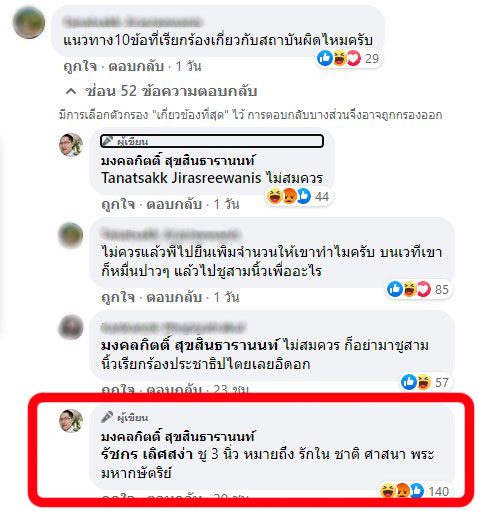Viewport: 481px width, 511px height.
Task: Click the like reaction icon beside 85
Action: (x=395, y=289)
